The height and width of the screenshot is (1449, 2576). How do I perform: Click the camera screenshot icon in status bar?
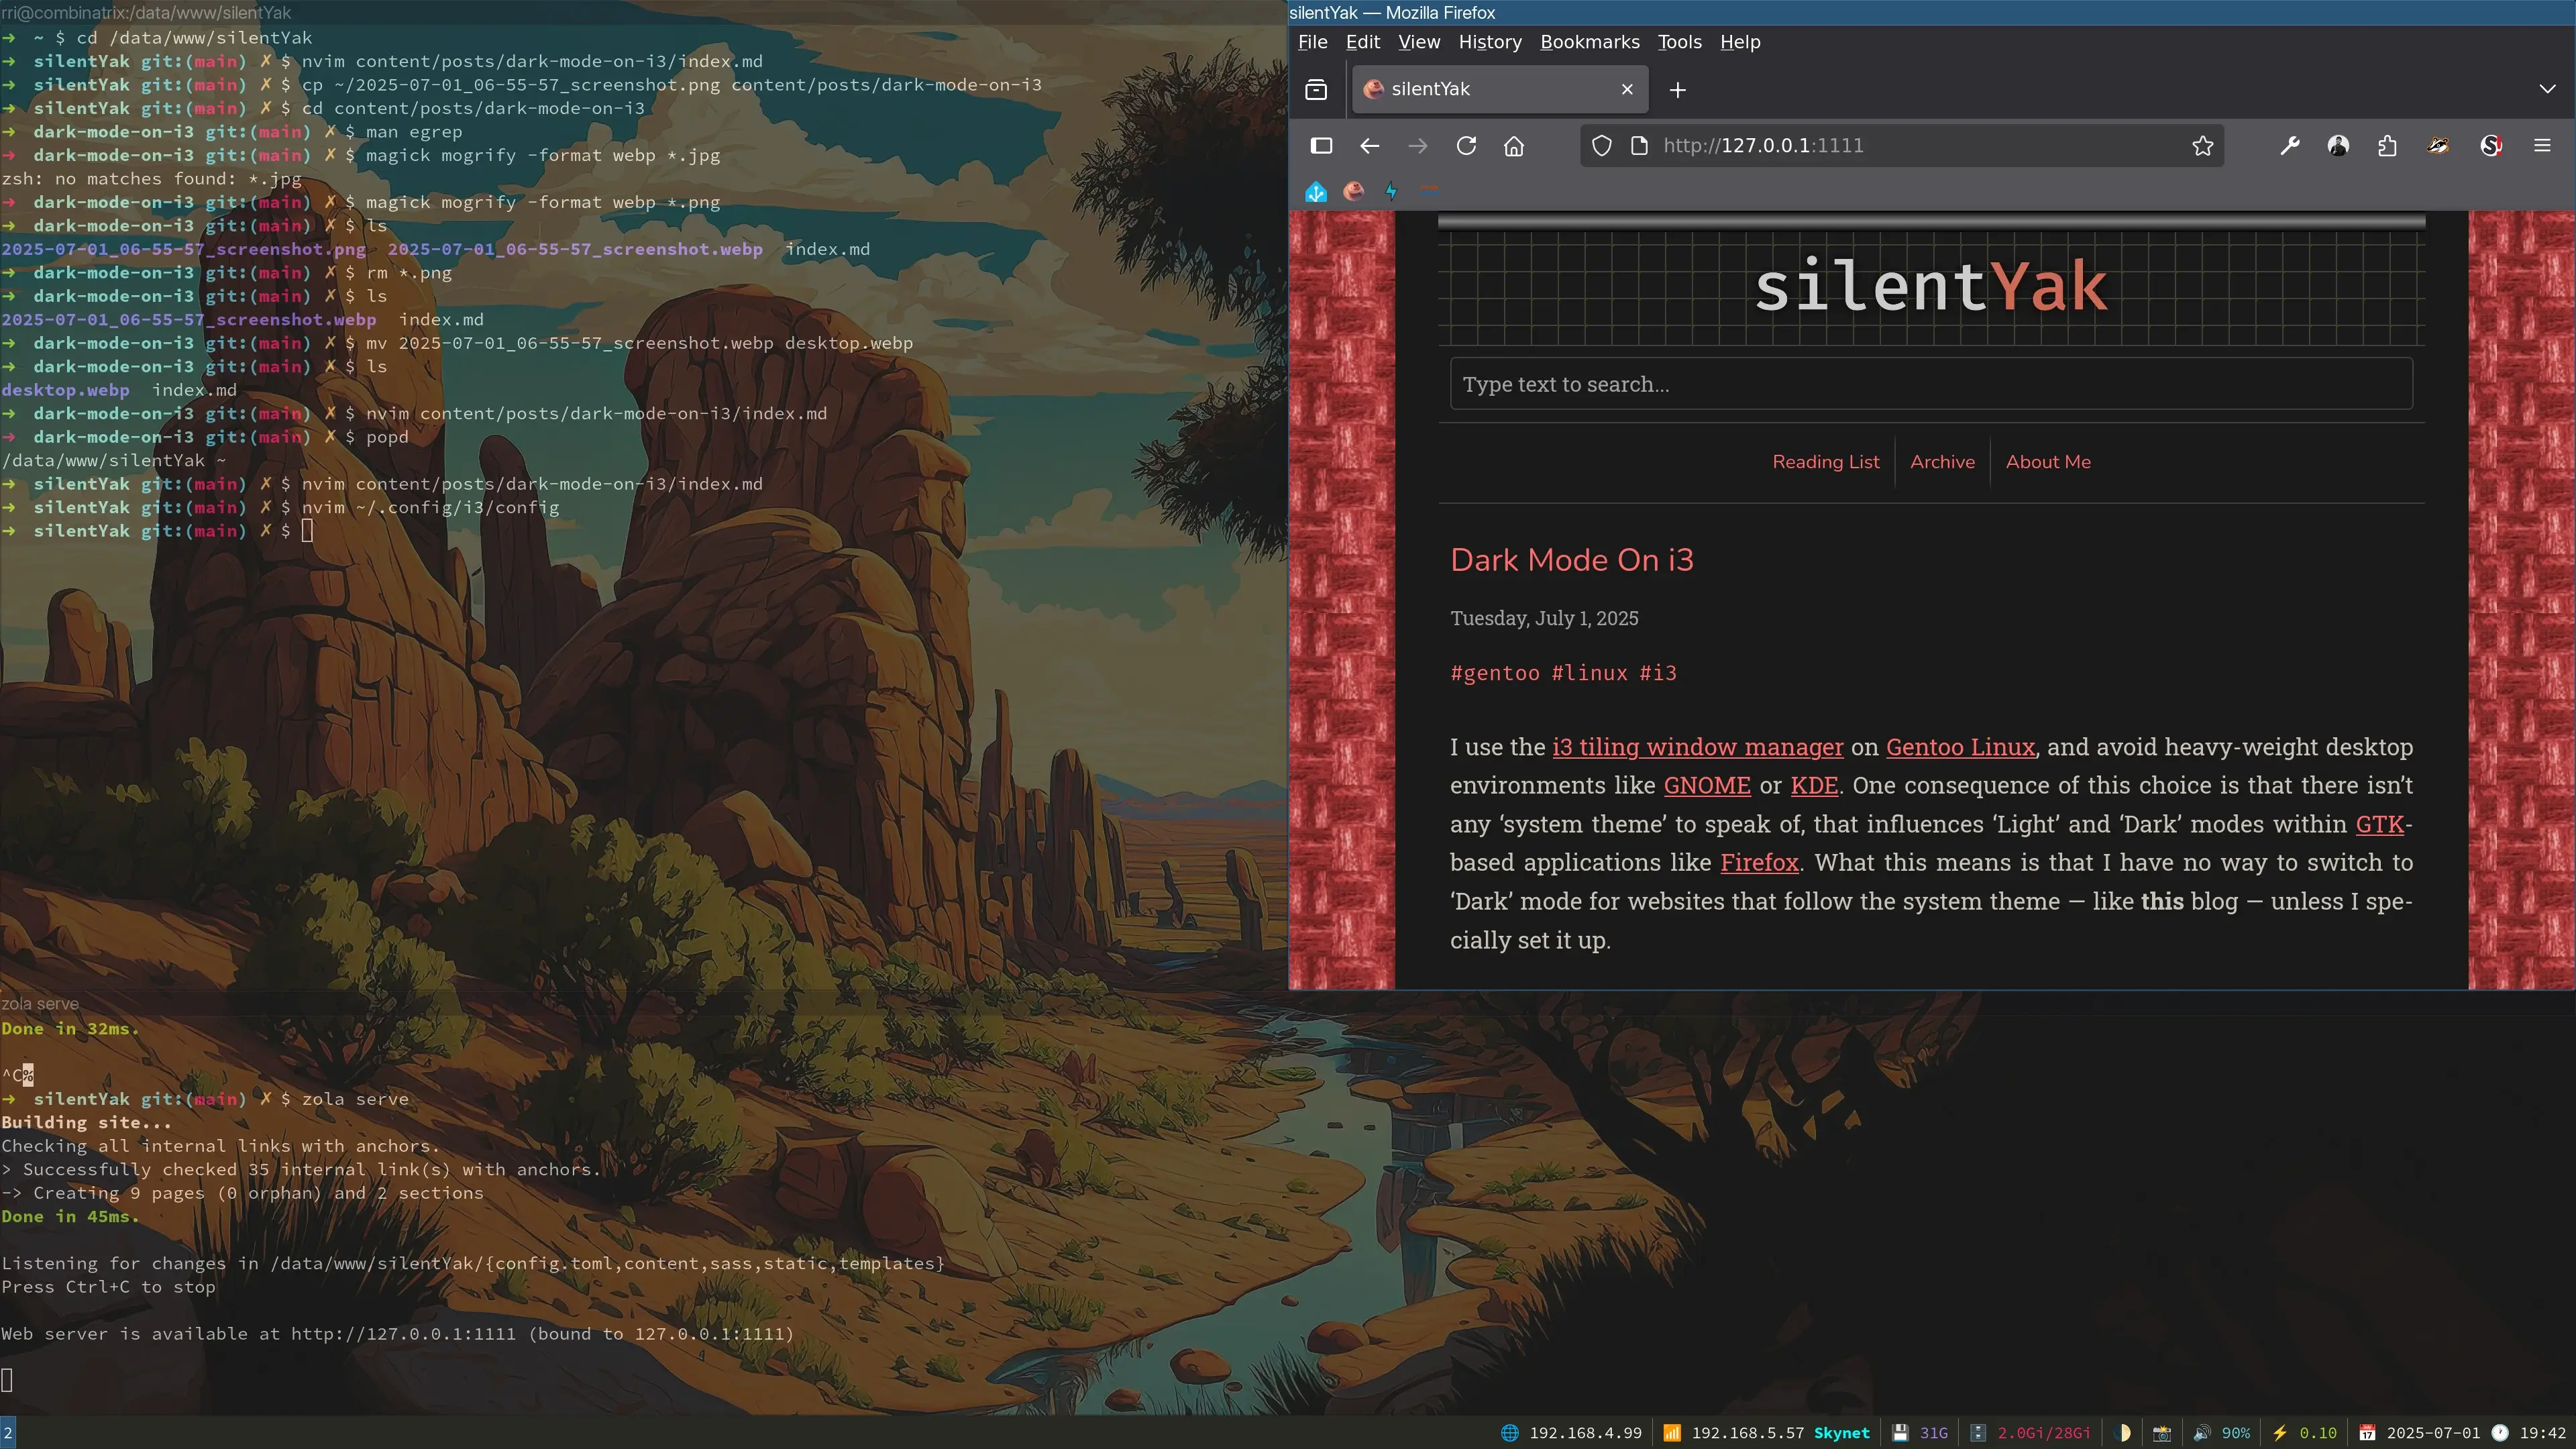[2161, 1433]
